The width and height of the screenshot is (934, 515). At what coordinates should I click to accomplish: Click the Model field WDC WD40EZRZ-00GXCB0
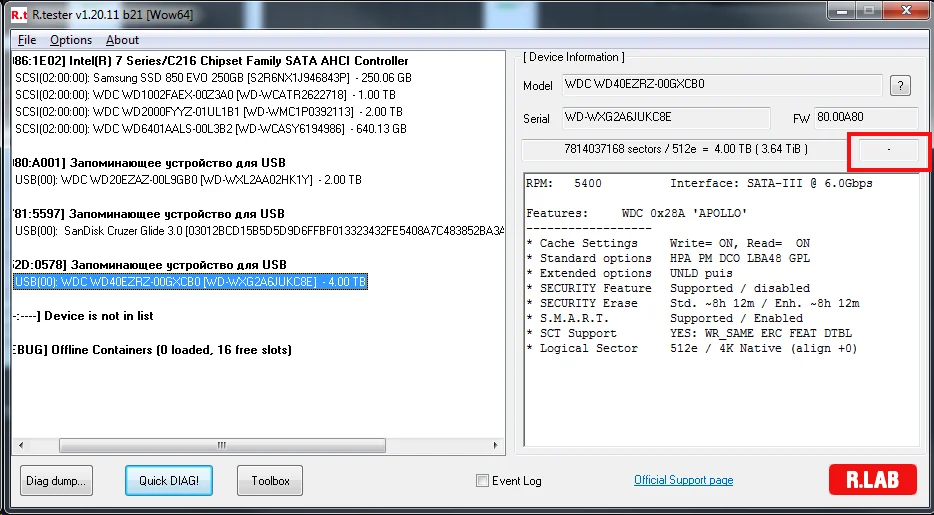point(722,85)
